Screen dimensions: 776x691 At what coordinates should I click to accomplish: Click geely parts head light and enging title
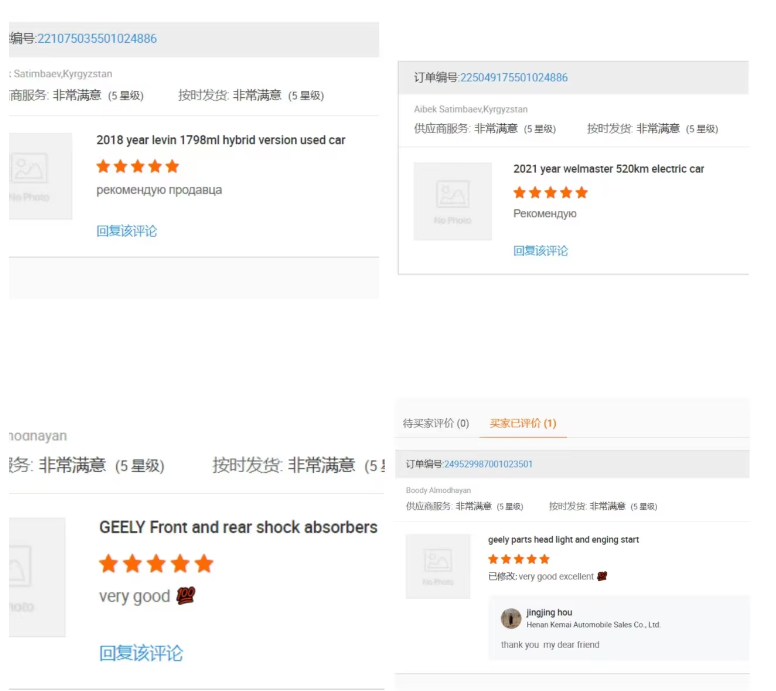(563, 540)
